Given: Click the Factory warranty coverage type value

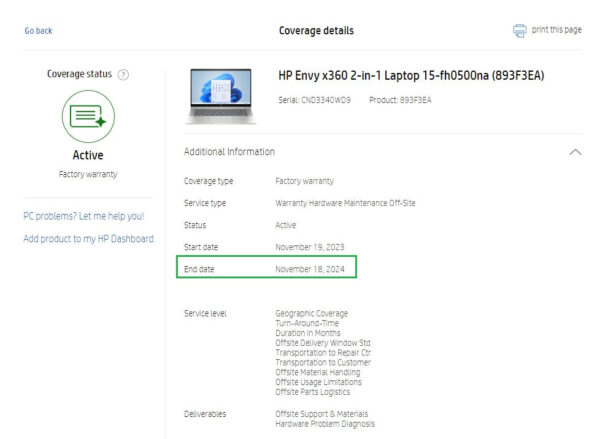Looking at the screenshot, I should click(304, 181).
